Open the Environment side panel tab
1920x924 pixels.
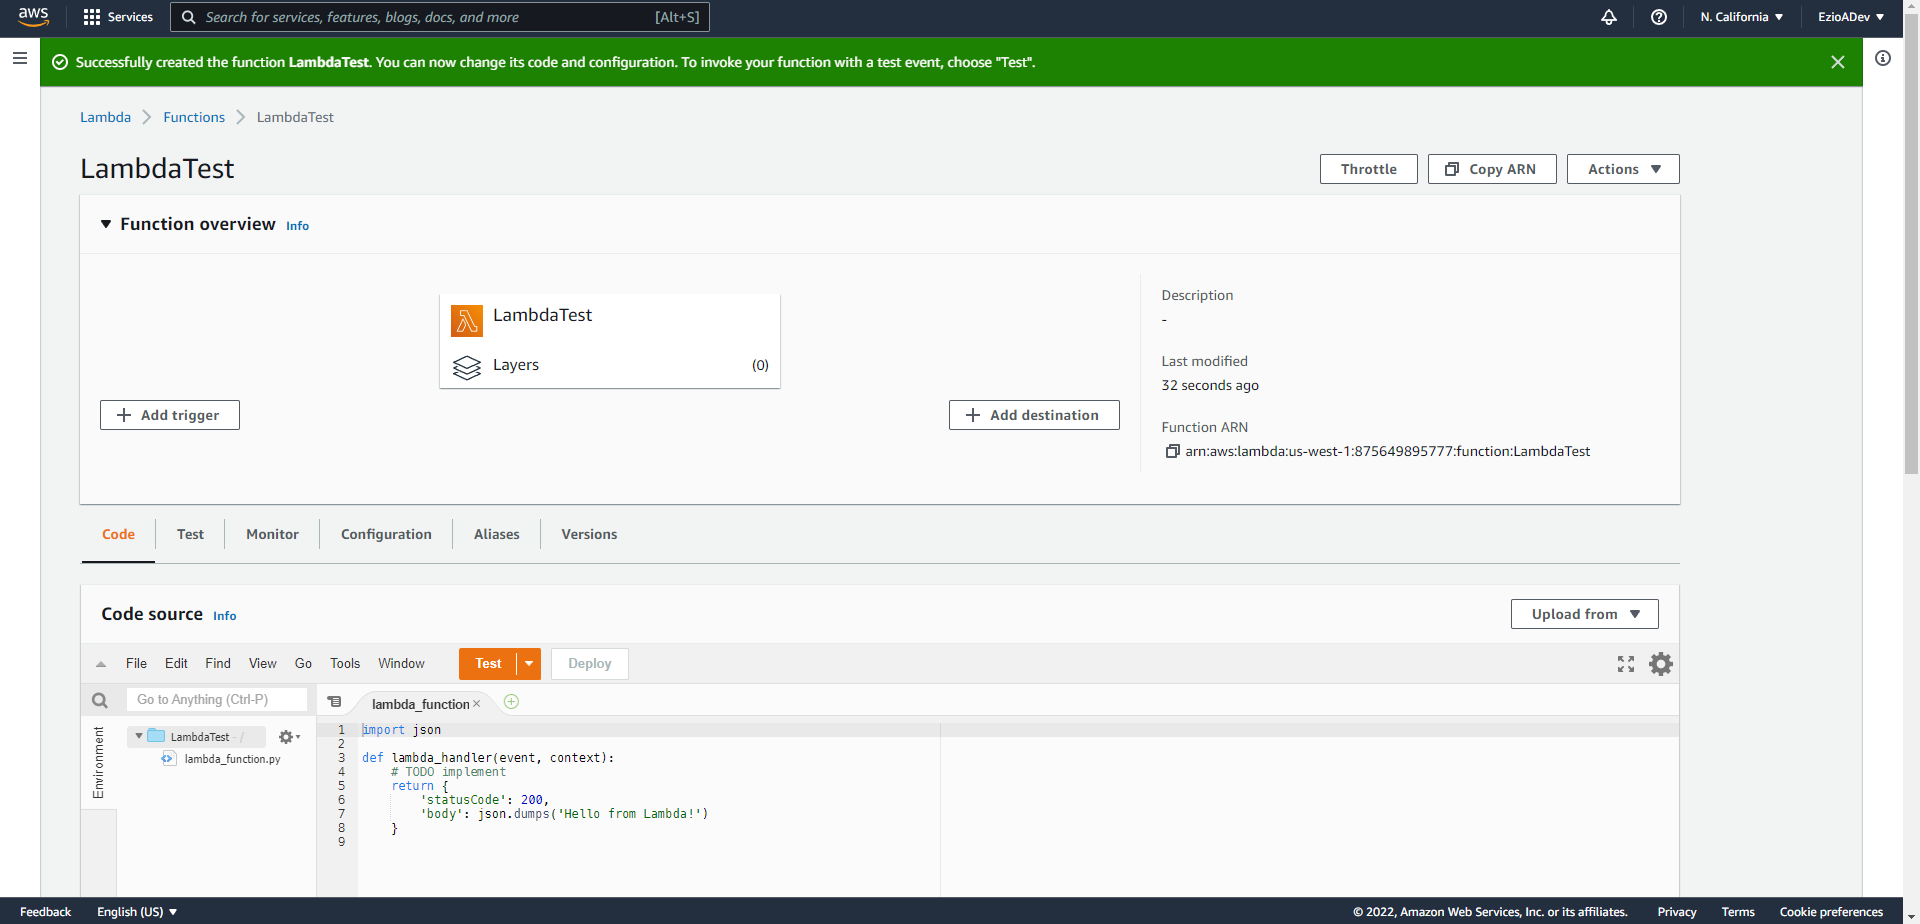99,762
